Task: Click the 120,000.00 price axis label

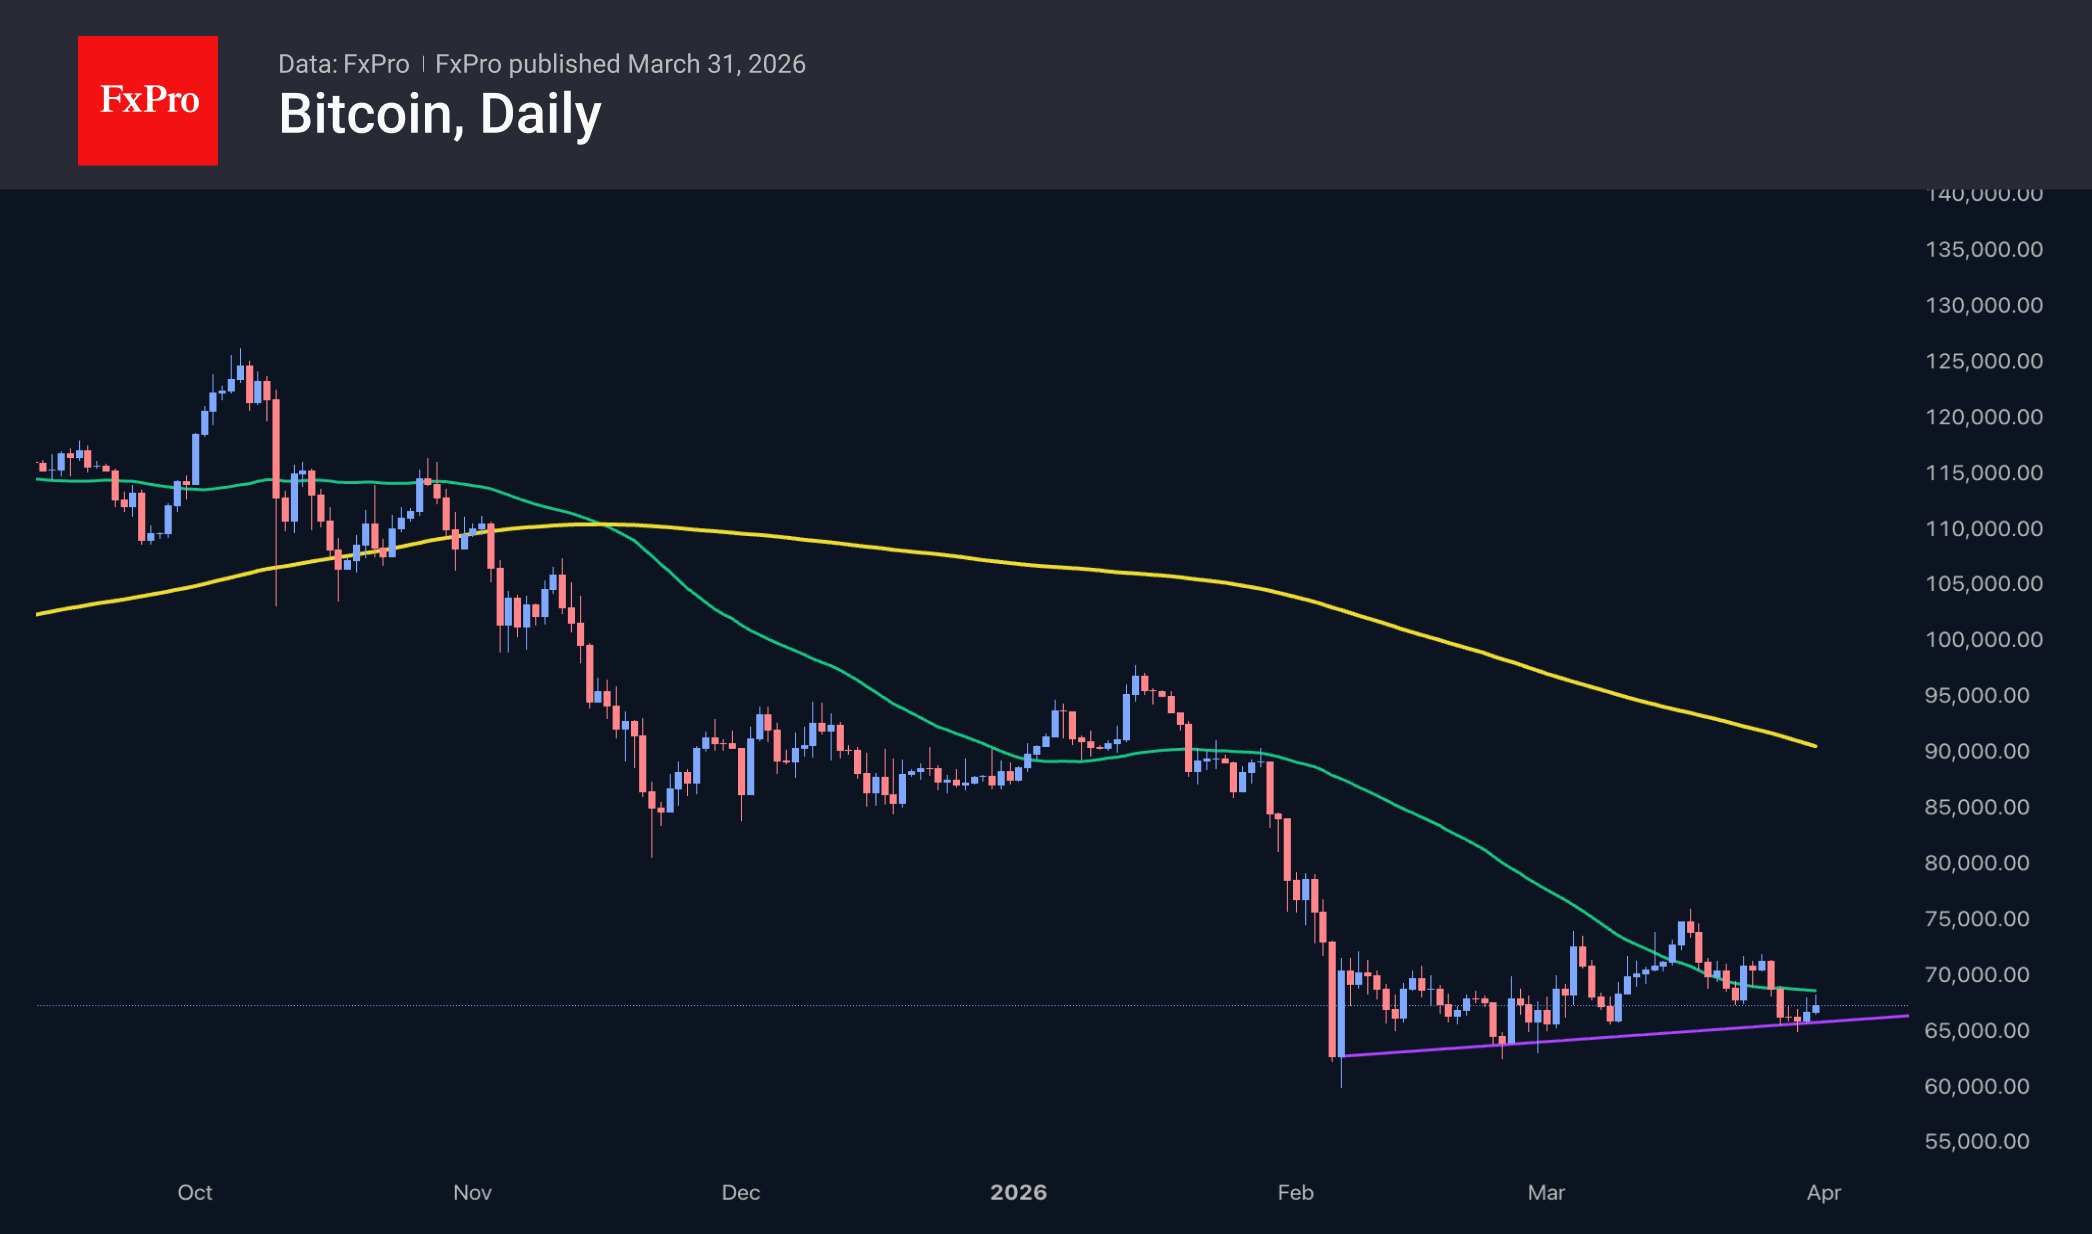Action: click(1984, 417)
